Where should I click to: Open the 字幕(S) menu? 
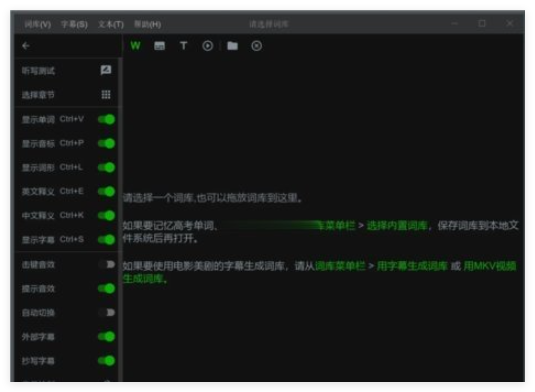74,24
